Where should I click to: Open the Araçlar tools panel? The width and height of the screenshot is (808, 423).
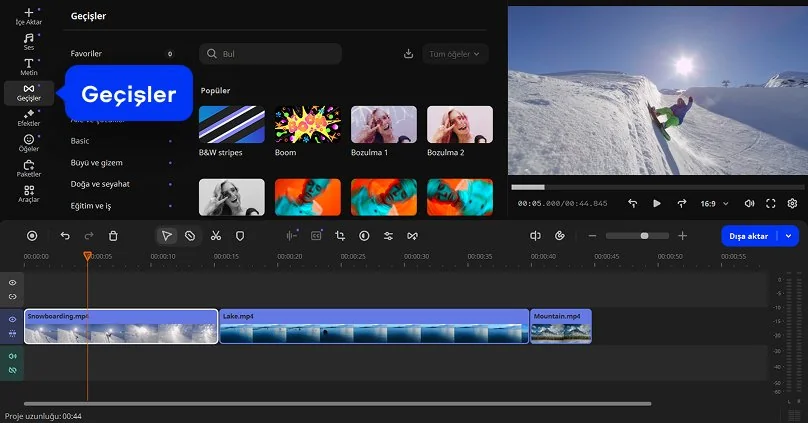tap(28, 193)
